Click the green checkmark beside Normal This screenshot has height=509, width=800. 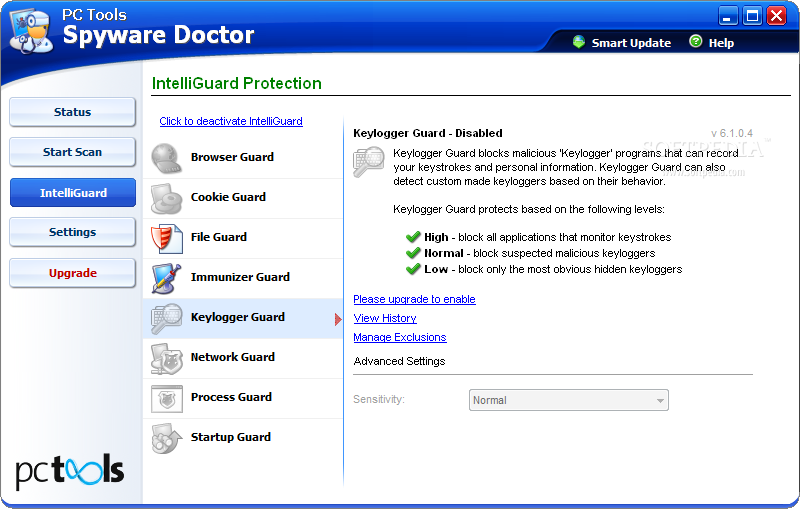[x=413, y=252]
